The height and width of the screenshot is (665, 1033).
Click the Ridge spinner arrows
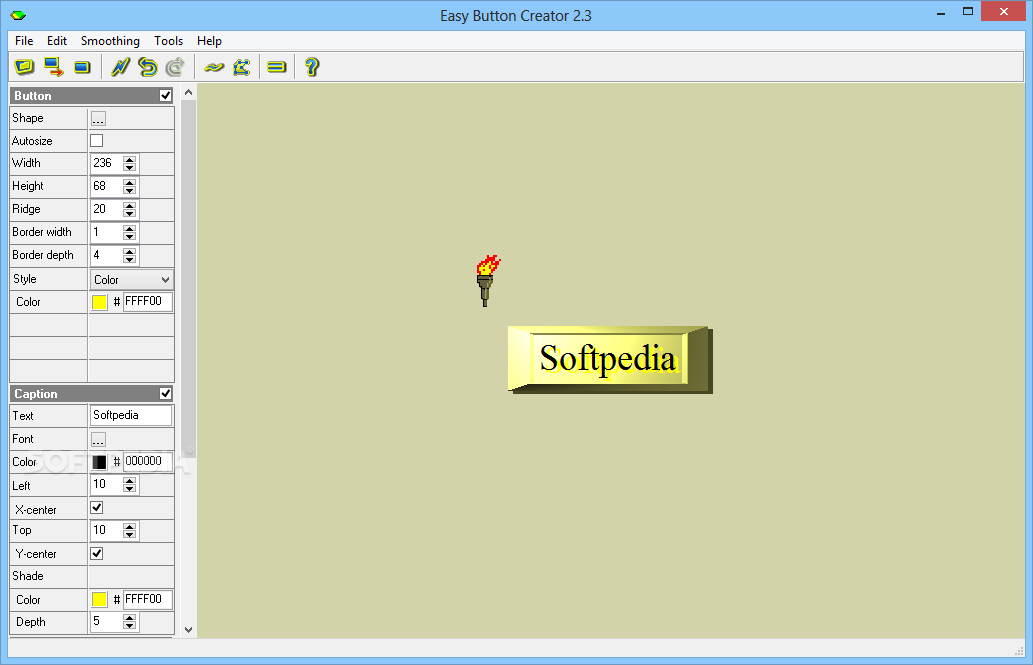[130, 210]
